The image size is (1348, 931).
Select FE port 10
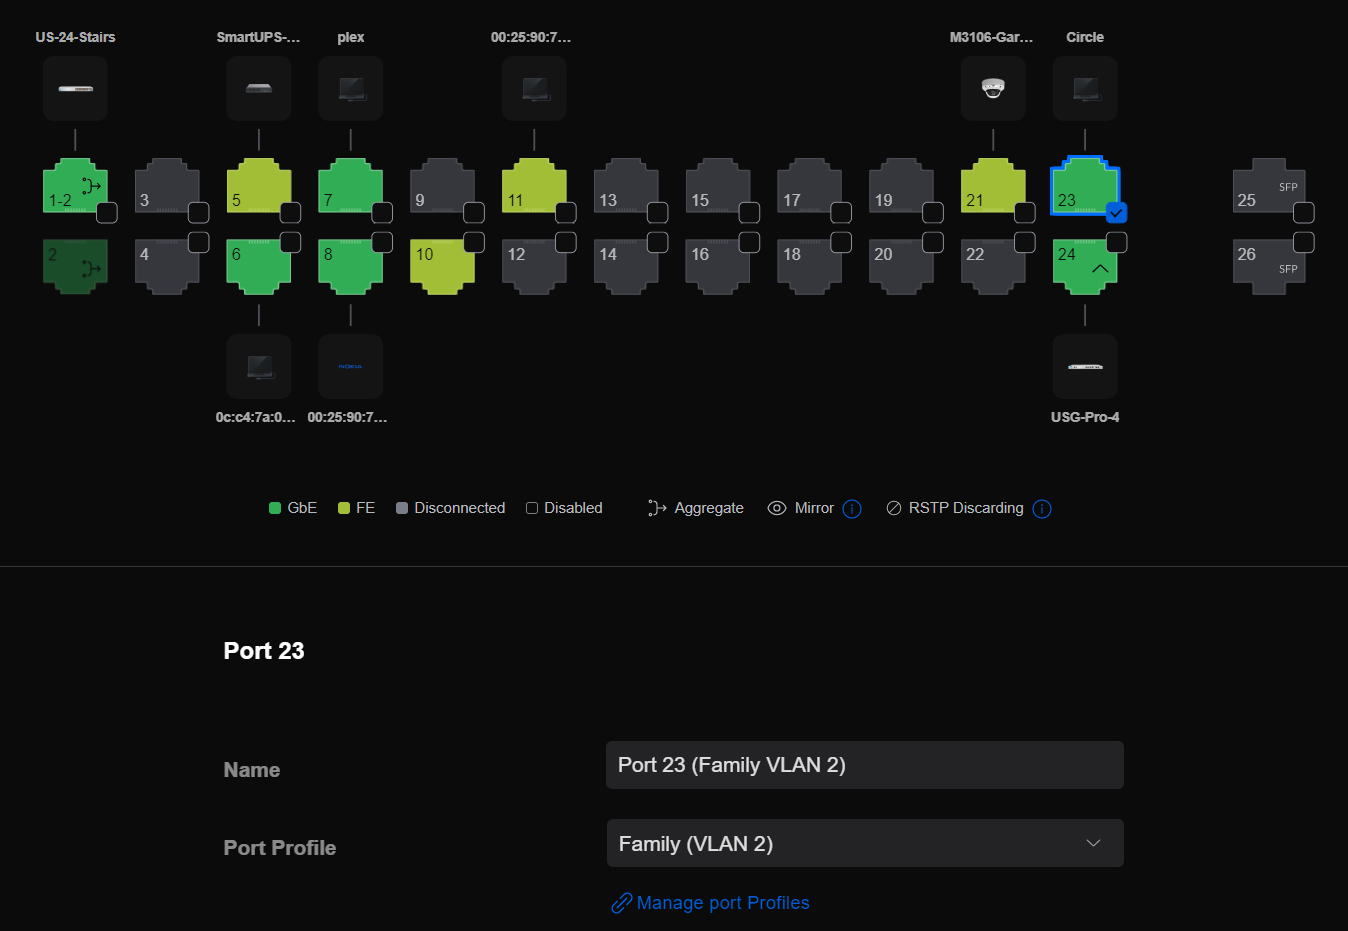442,267
